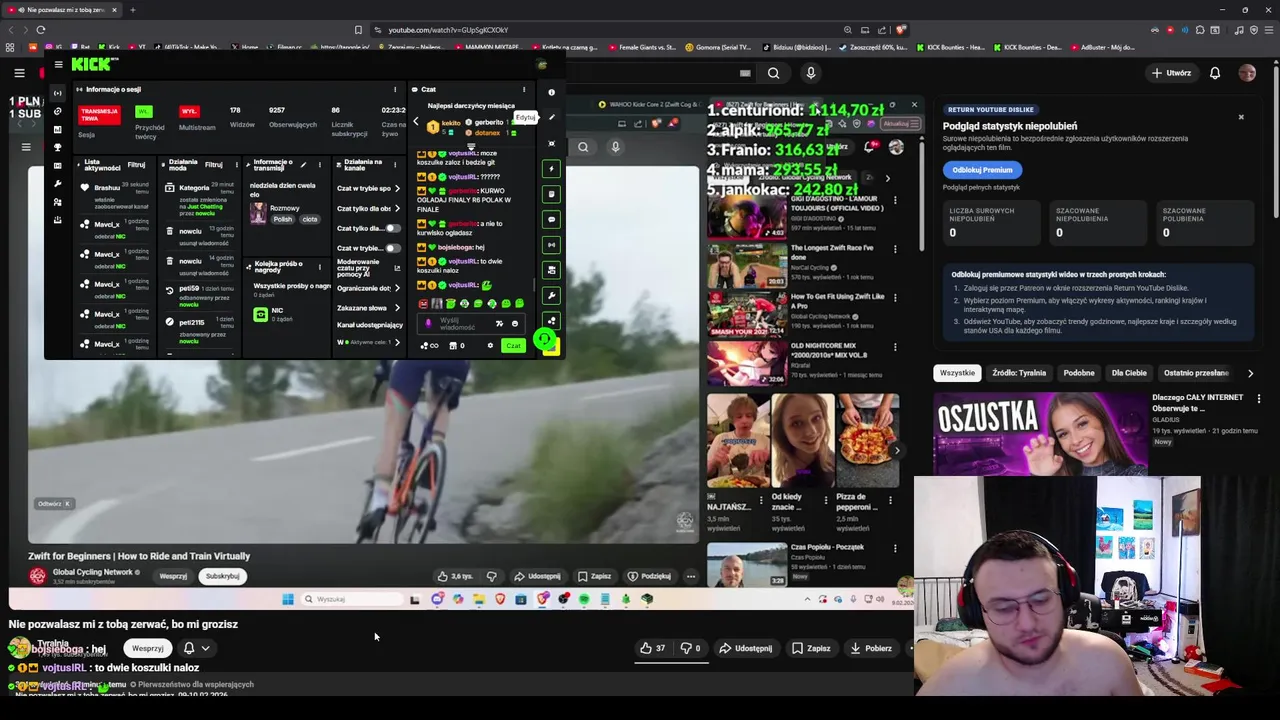This screenshot has width=1280, height=720.
Task: Click the Odblokuj Premium button
Action: point(982,170)
